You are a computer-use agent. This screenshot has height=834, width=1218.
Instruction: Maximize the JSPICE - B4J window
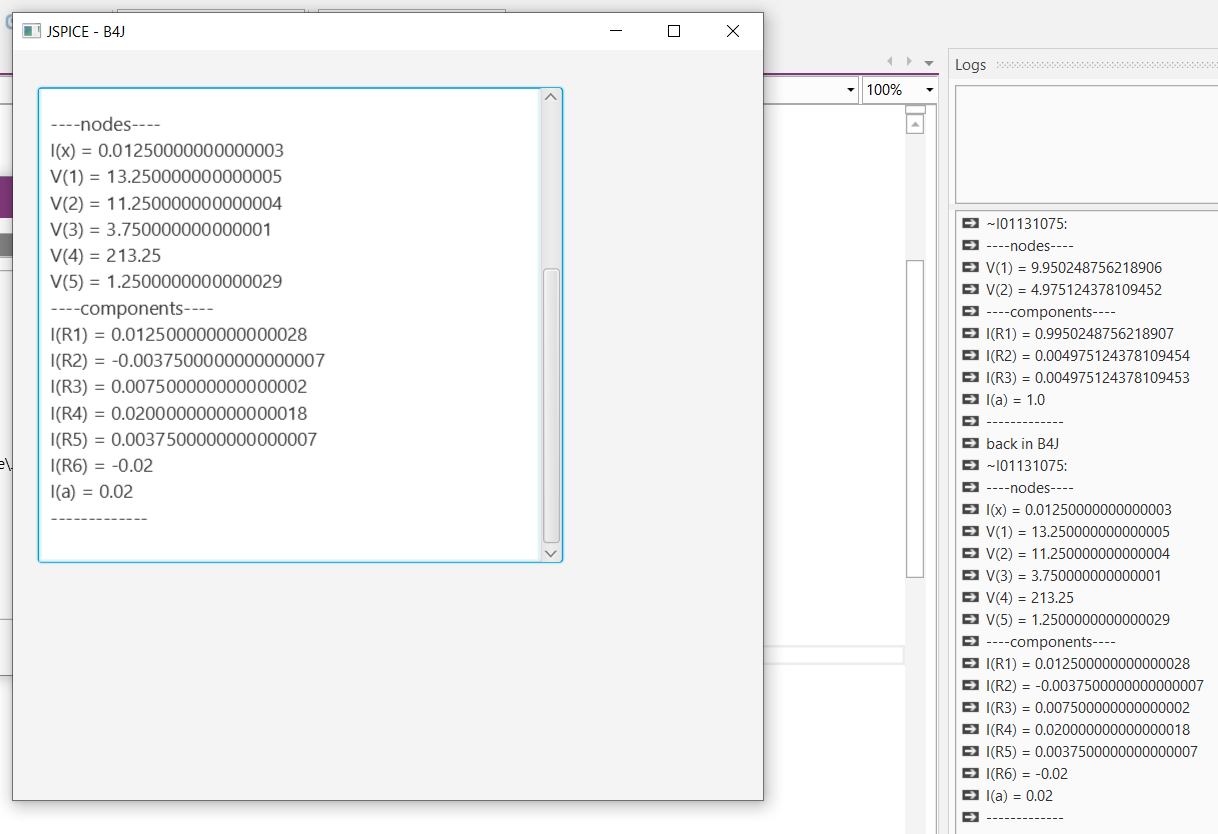coord(674,31)
